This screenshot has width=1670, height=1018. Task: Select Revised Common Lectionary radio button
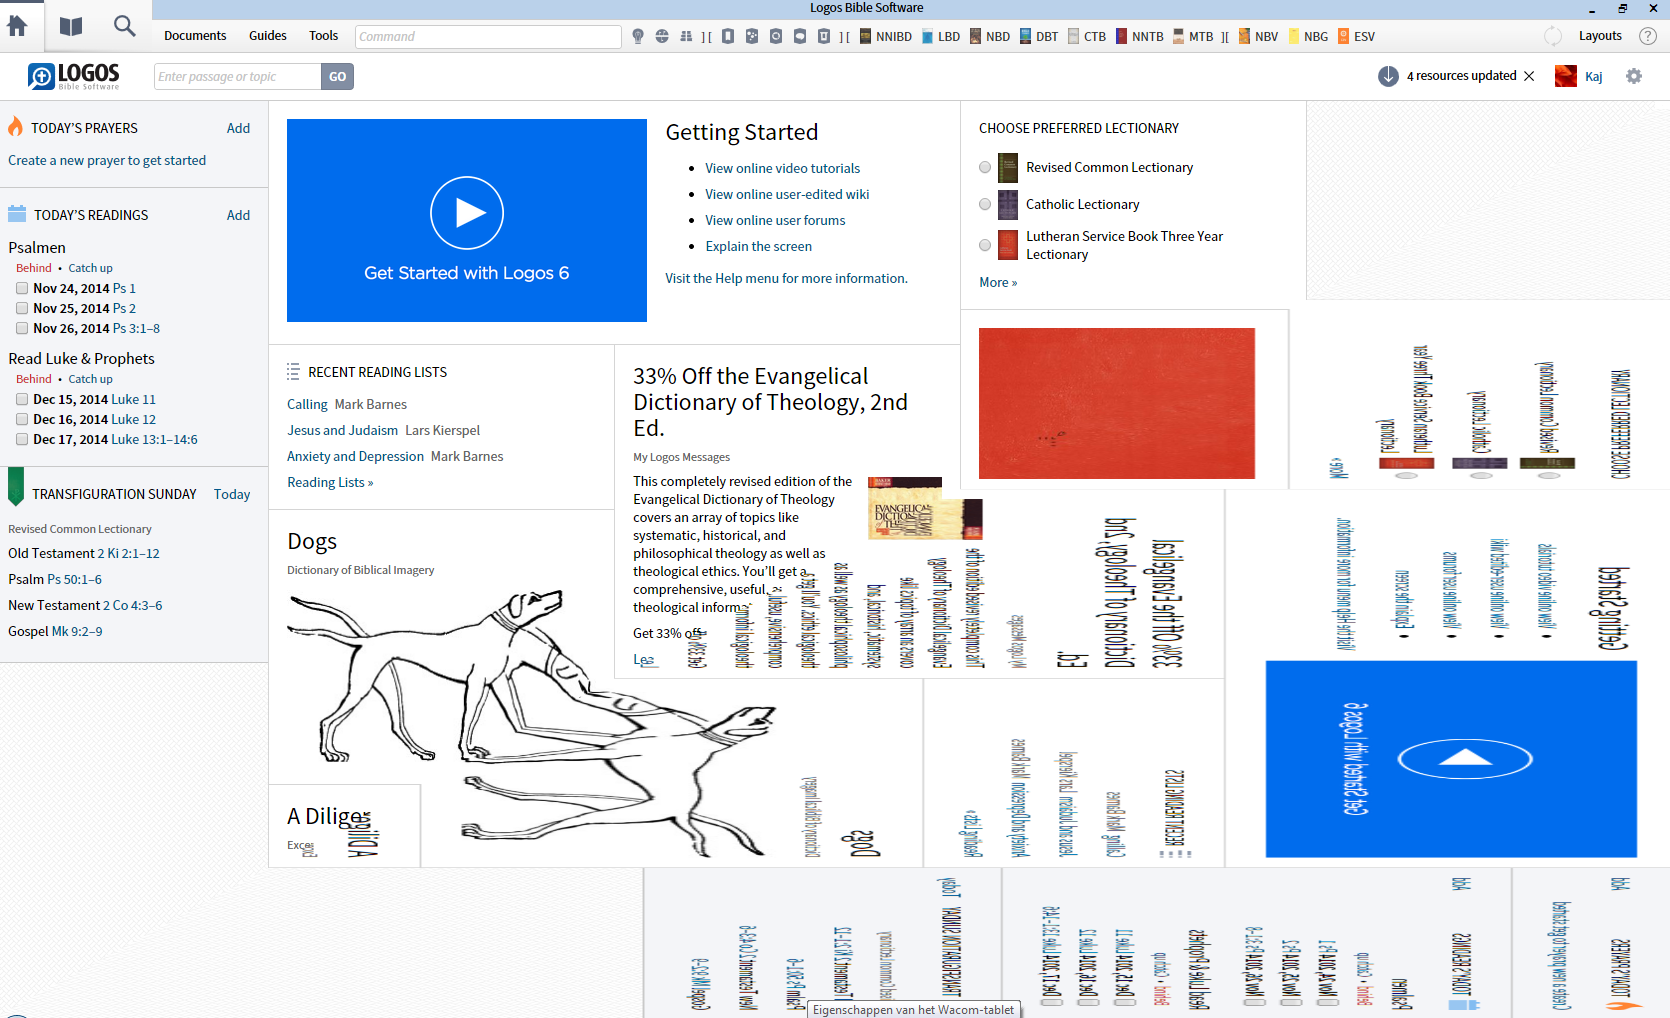985,167
